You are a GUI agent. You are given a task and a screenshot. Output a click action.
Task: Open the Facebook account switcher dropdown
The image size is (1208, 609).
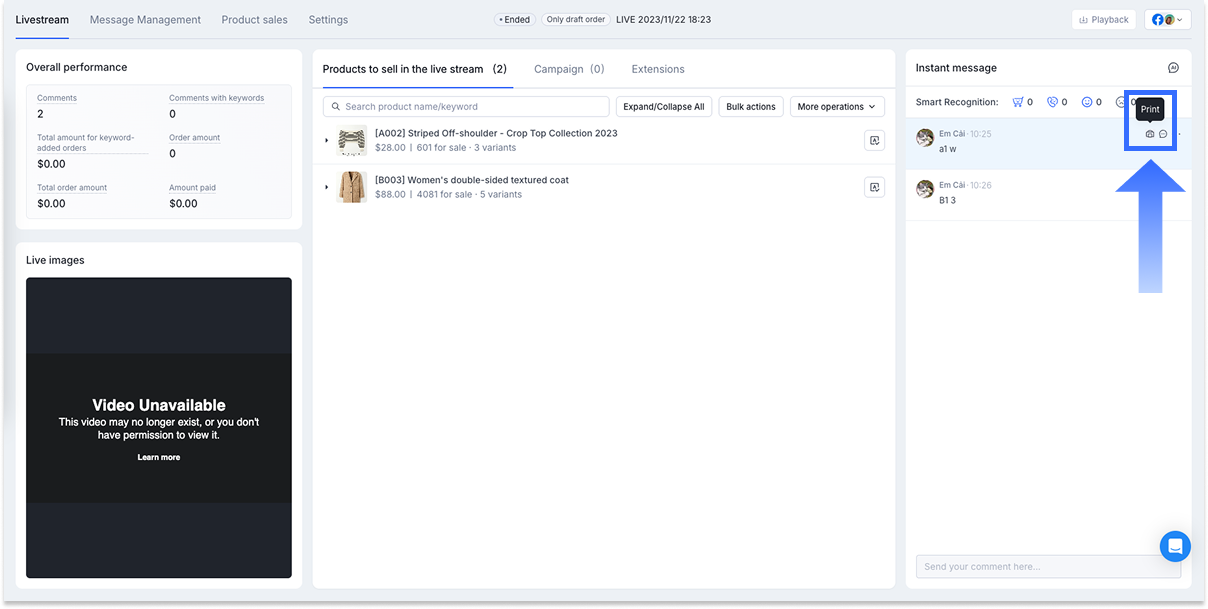pos(1168,19)
